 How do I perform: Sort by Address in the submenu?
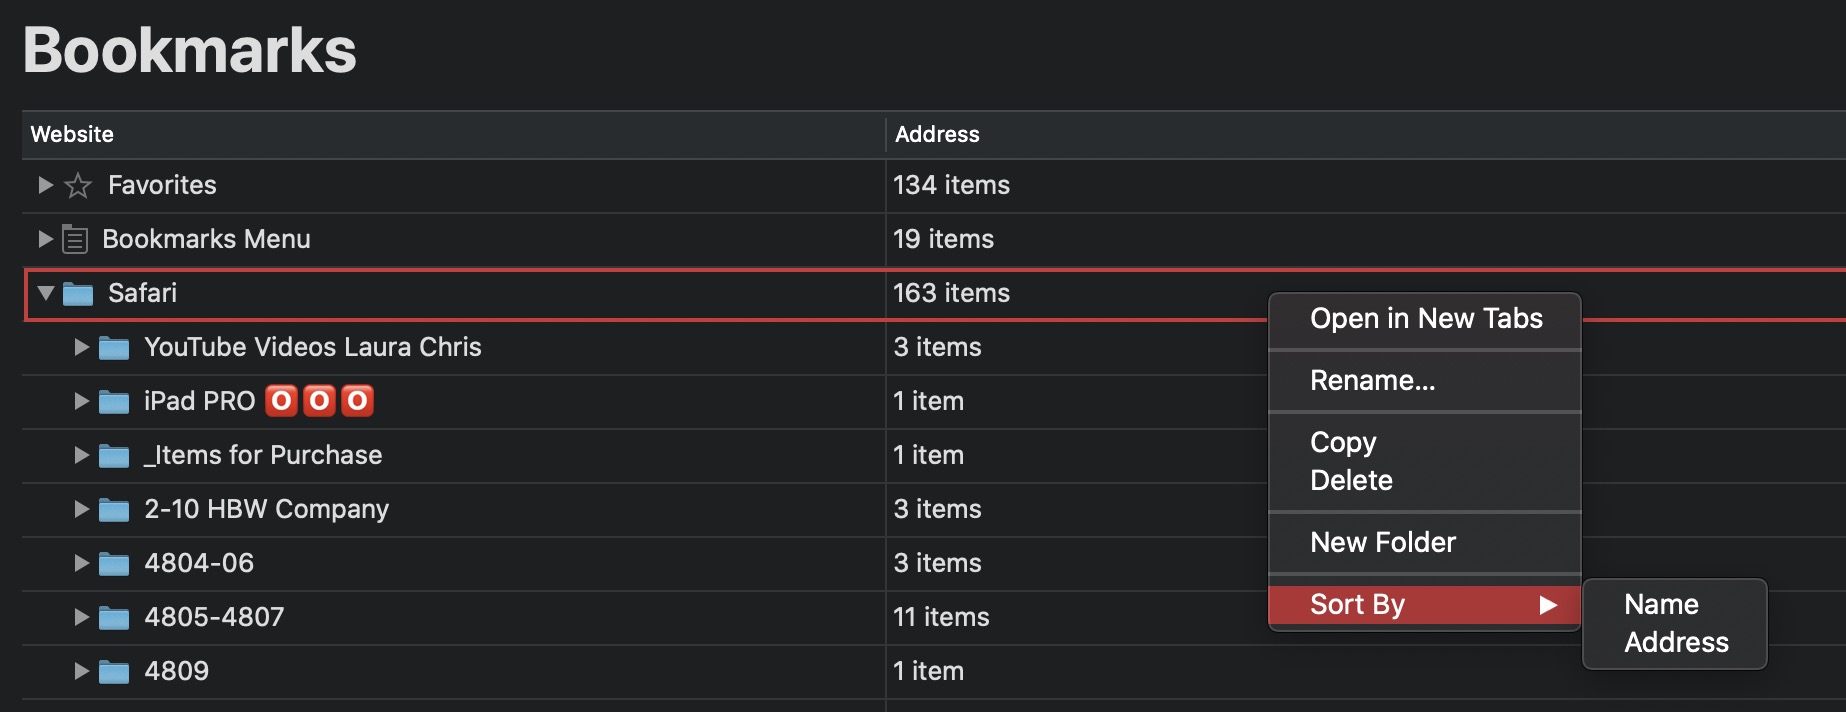coord(1676,643)
